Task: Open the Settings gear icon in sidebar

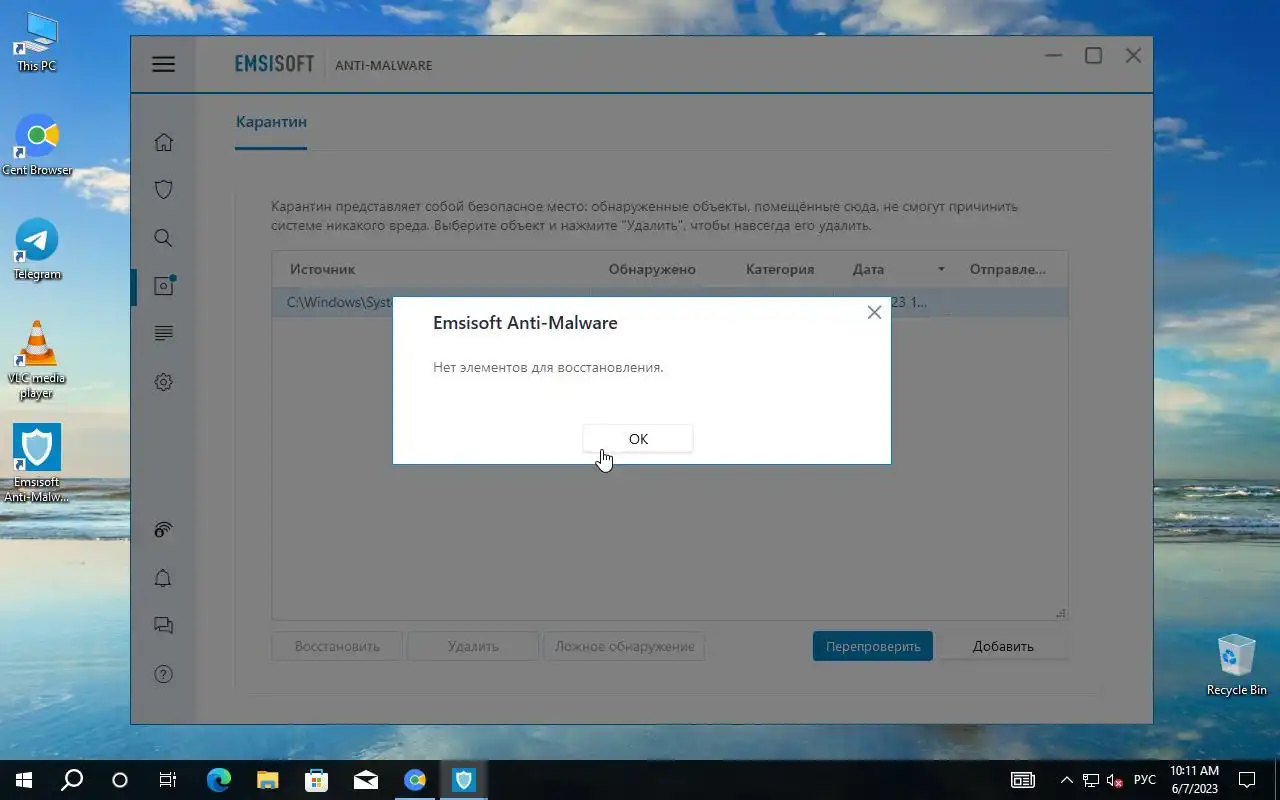Action: [164, 382]
